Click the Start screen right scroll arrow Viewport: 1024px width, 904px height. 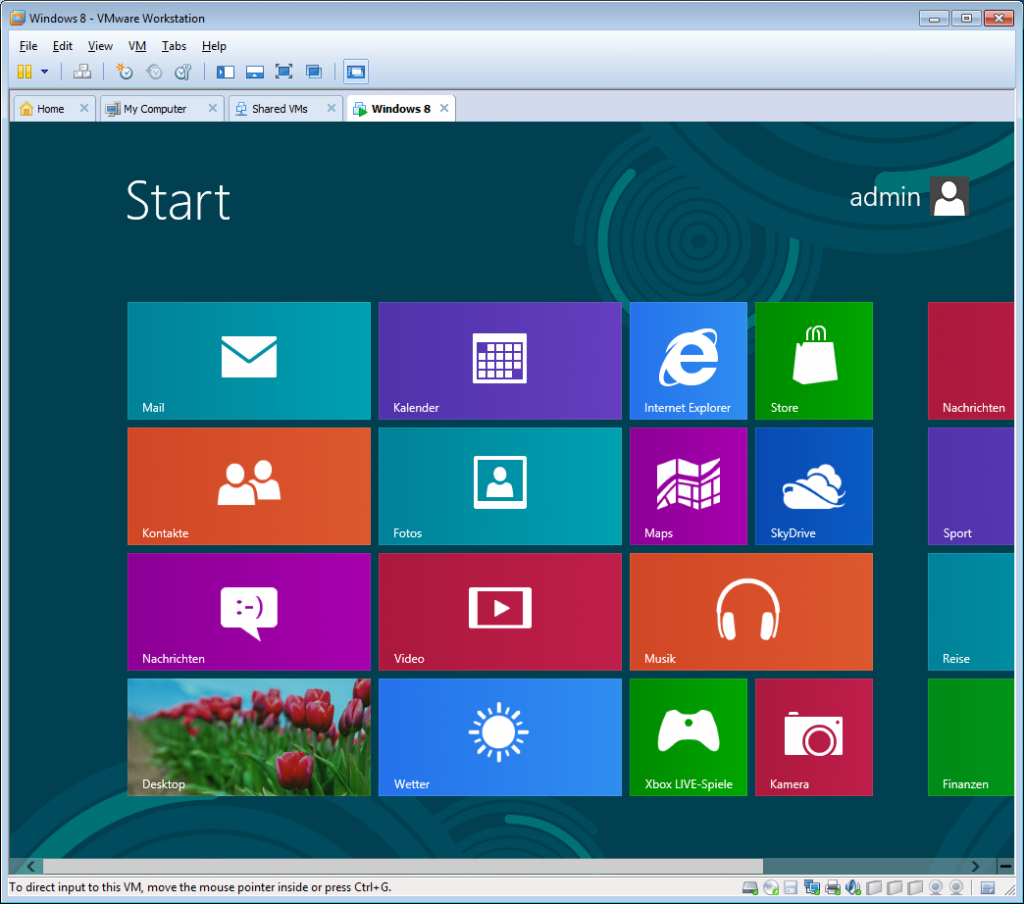(975, 866)
